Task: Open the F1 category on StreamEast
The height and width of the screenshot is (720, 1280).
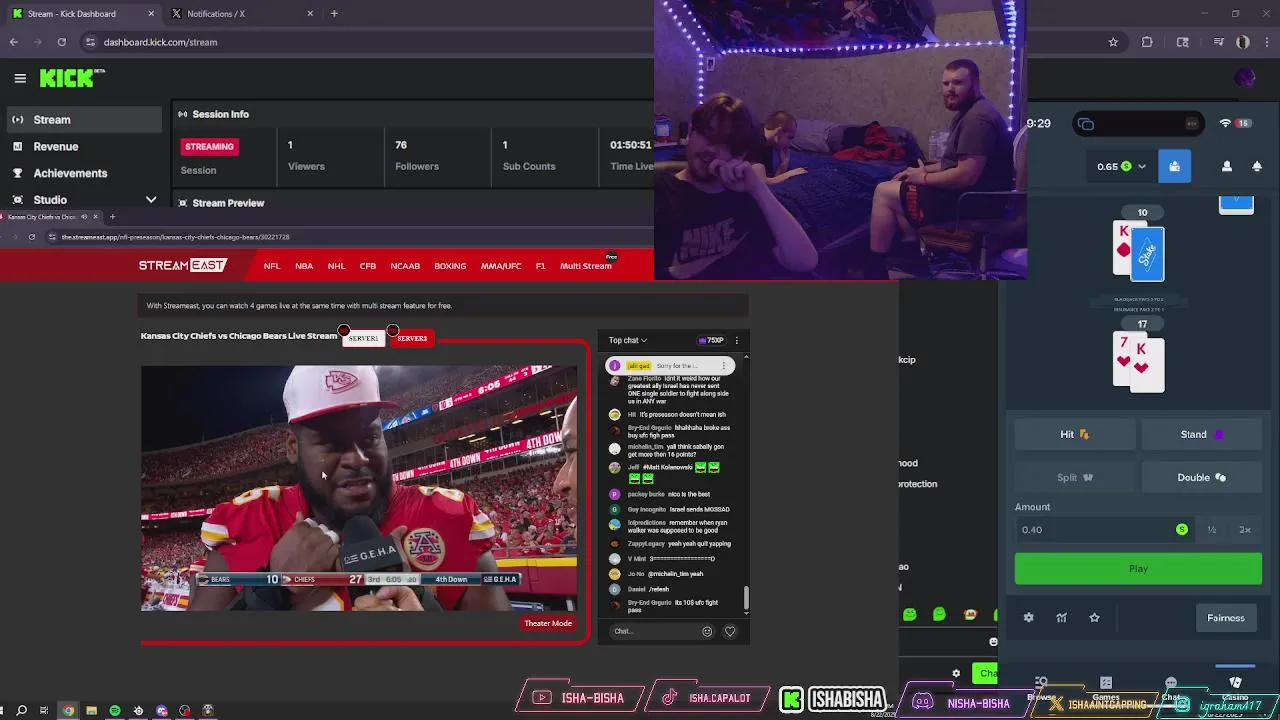Action: [540, 266]
